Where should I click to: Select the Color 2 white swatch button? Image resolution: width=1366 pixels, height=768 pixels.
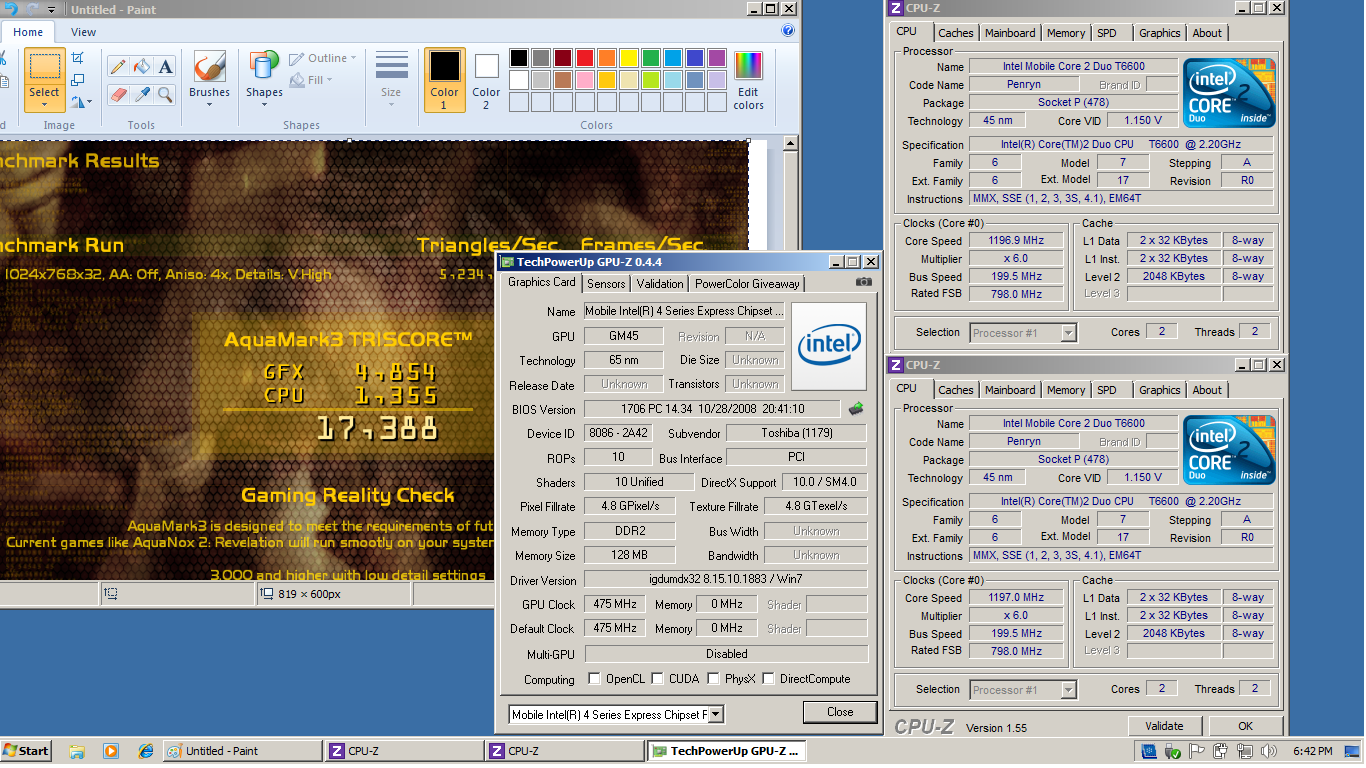tap(487, 80)
